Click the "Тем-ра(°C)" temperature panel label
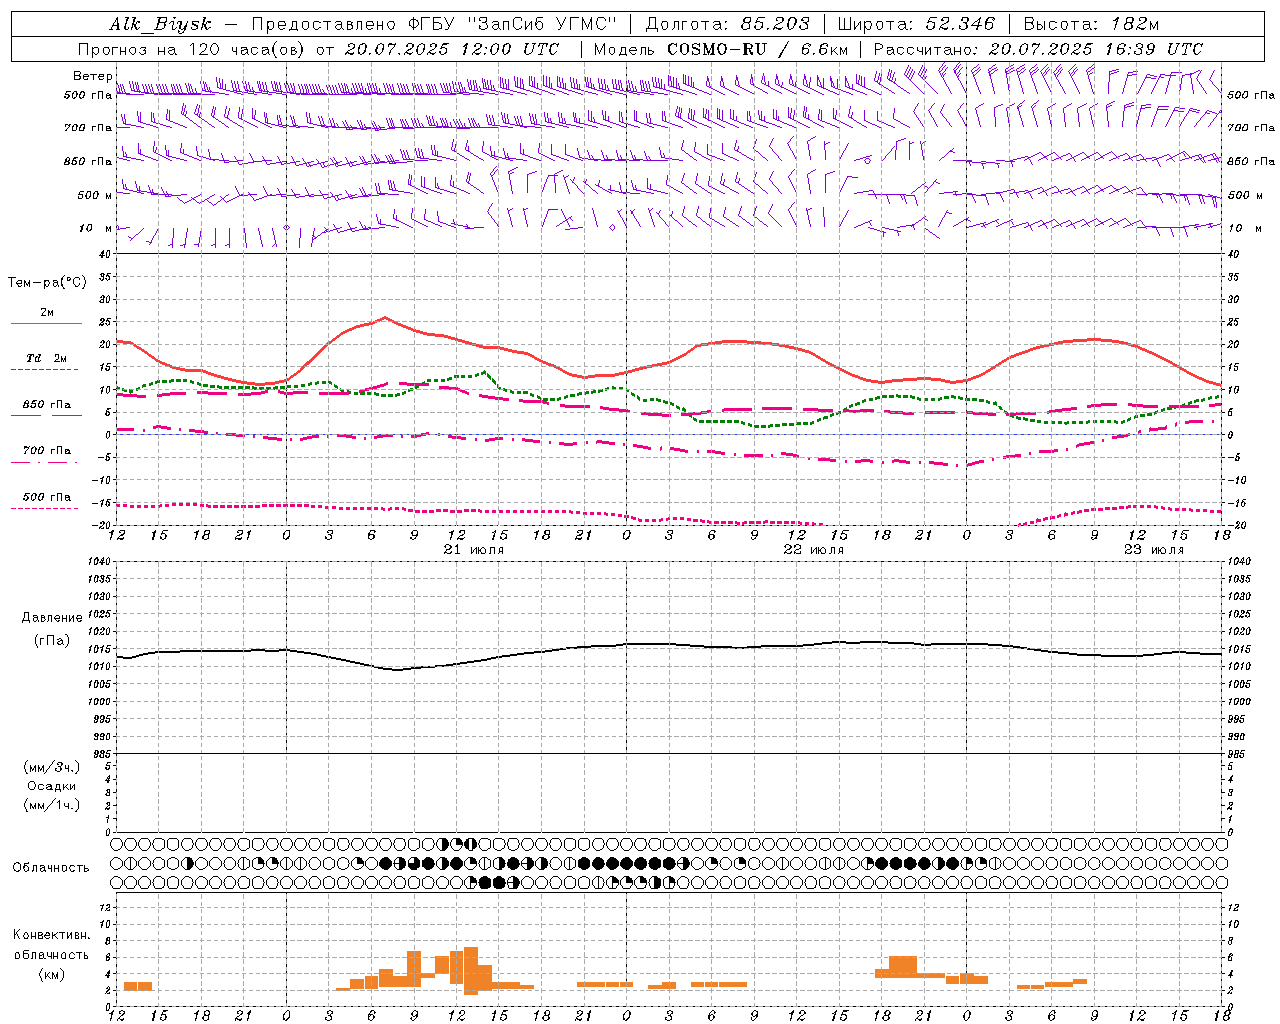Image resolution: width=1280 pixels, height=1024 pixels. click(48, 283)
